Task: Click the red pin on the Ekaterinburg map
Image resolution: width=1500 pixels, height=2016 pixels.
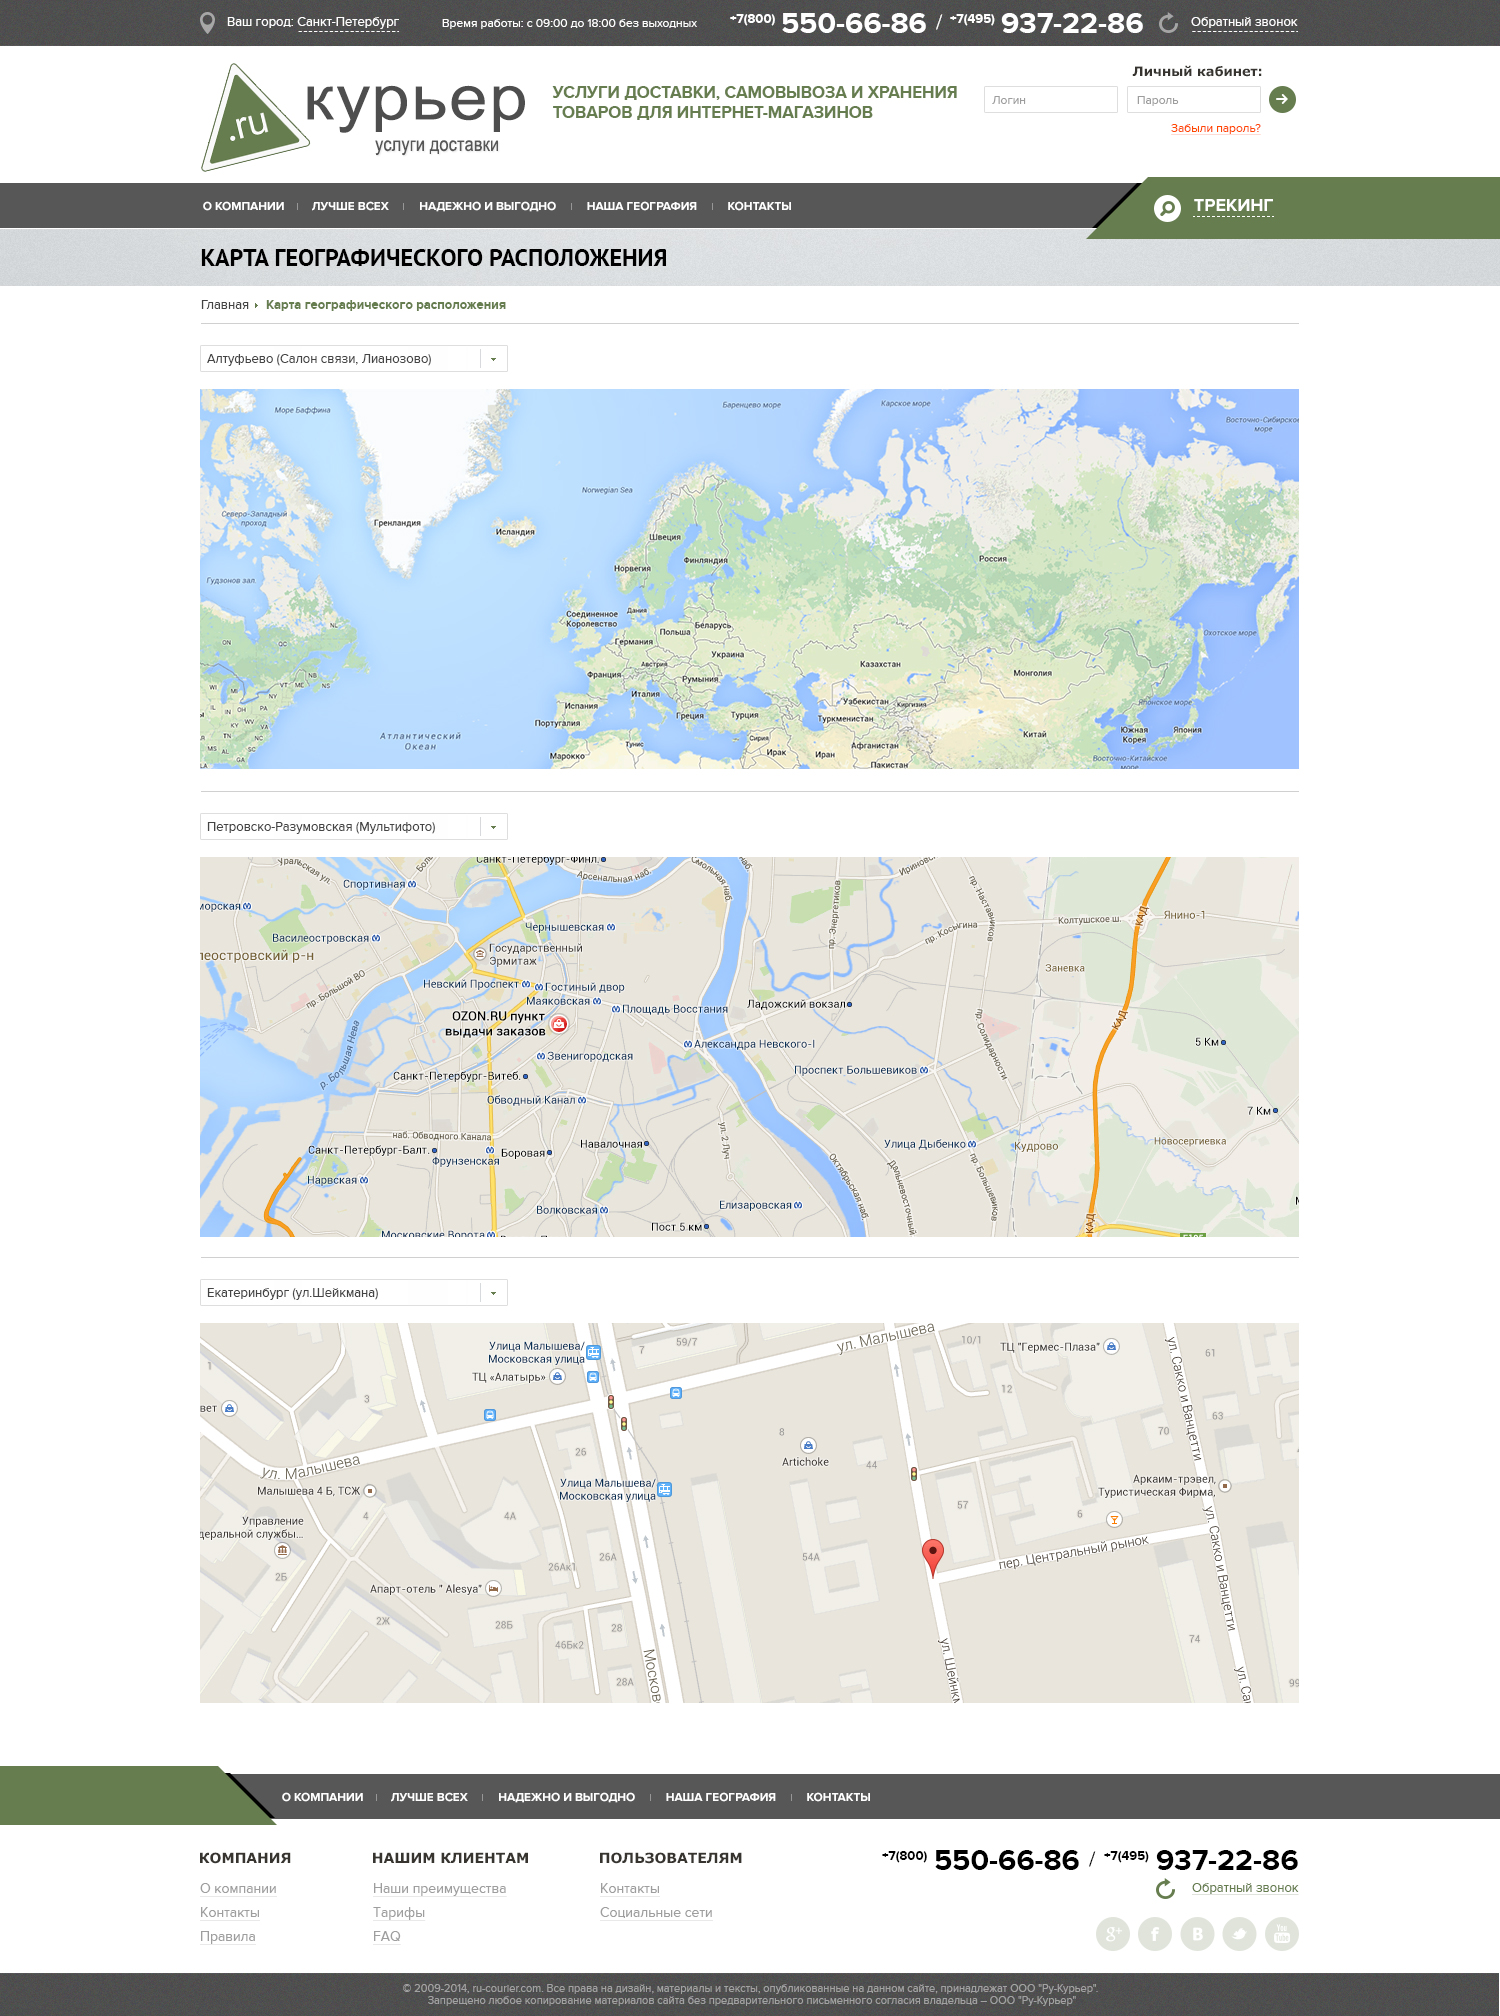Action: coord(932,1558)
